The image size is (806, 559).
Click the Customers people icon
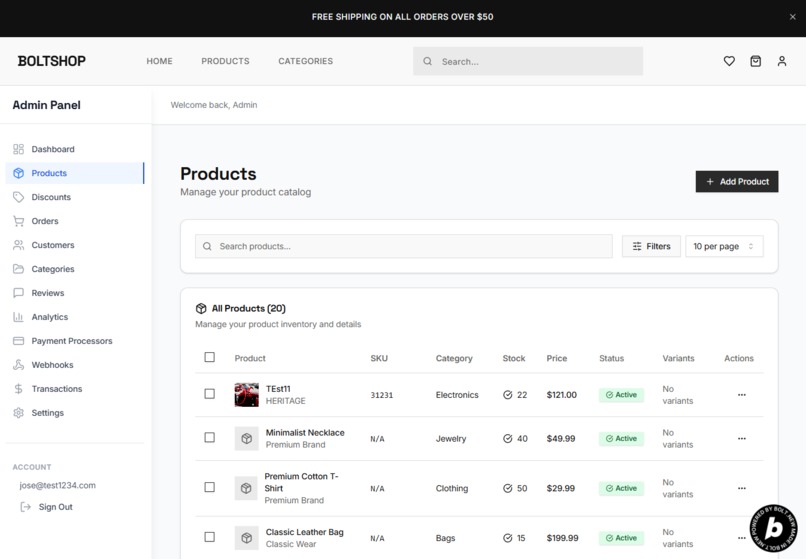pyautogui.click(x=19, y=245)
